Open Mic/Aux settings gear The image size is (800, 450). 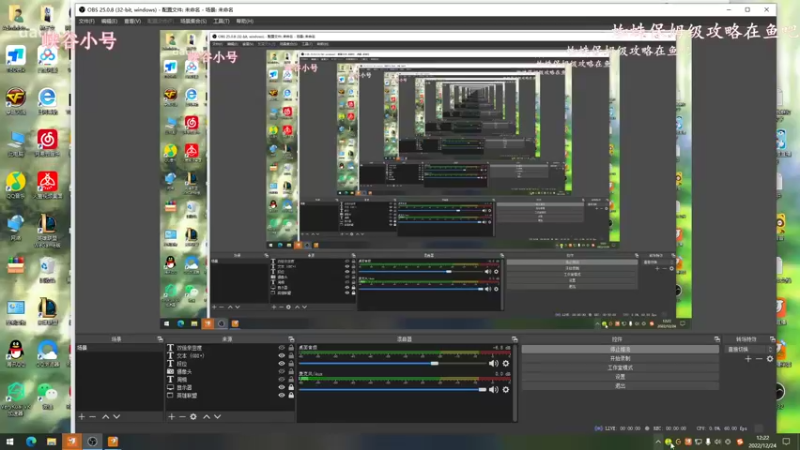506,389
